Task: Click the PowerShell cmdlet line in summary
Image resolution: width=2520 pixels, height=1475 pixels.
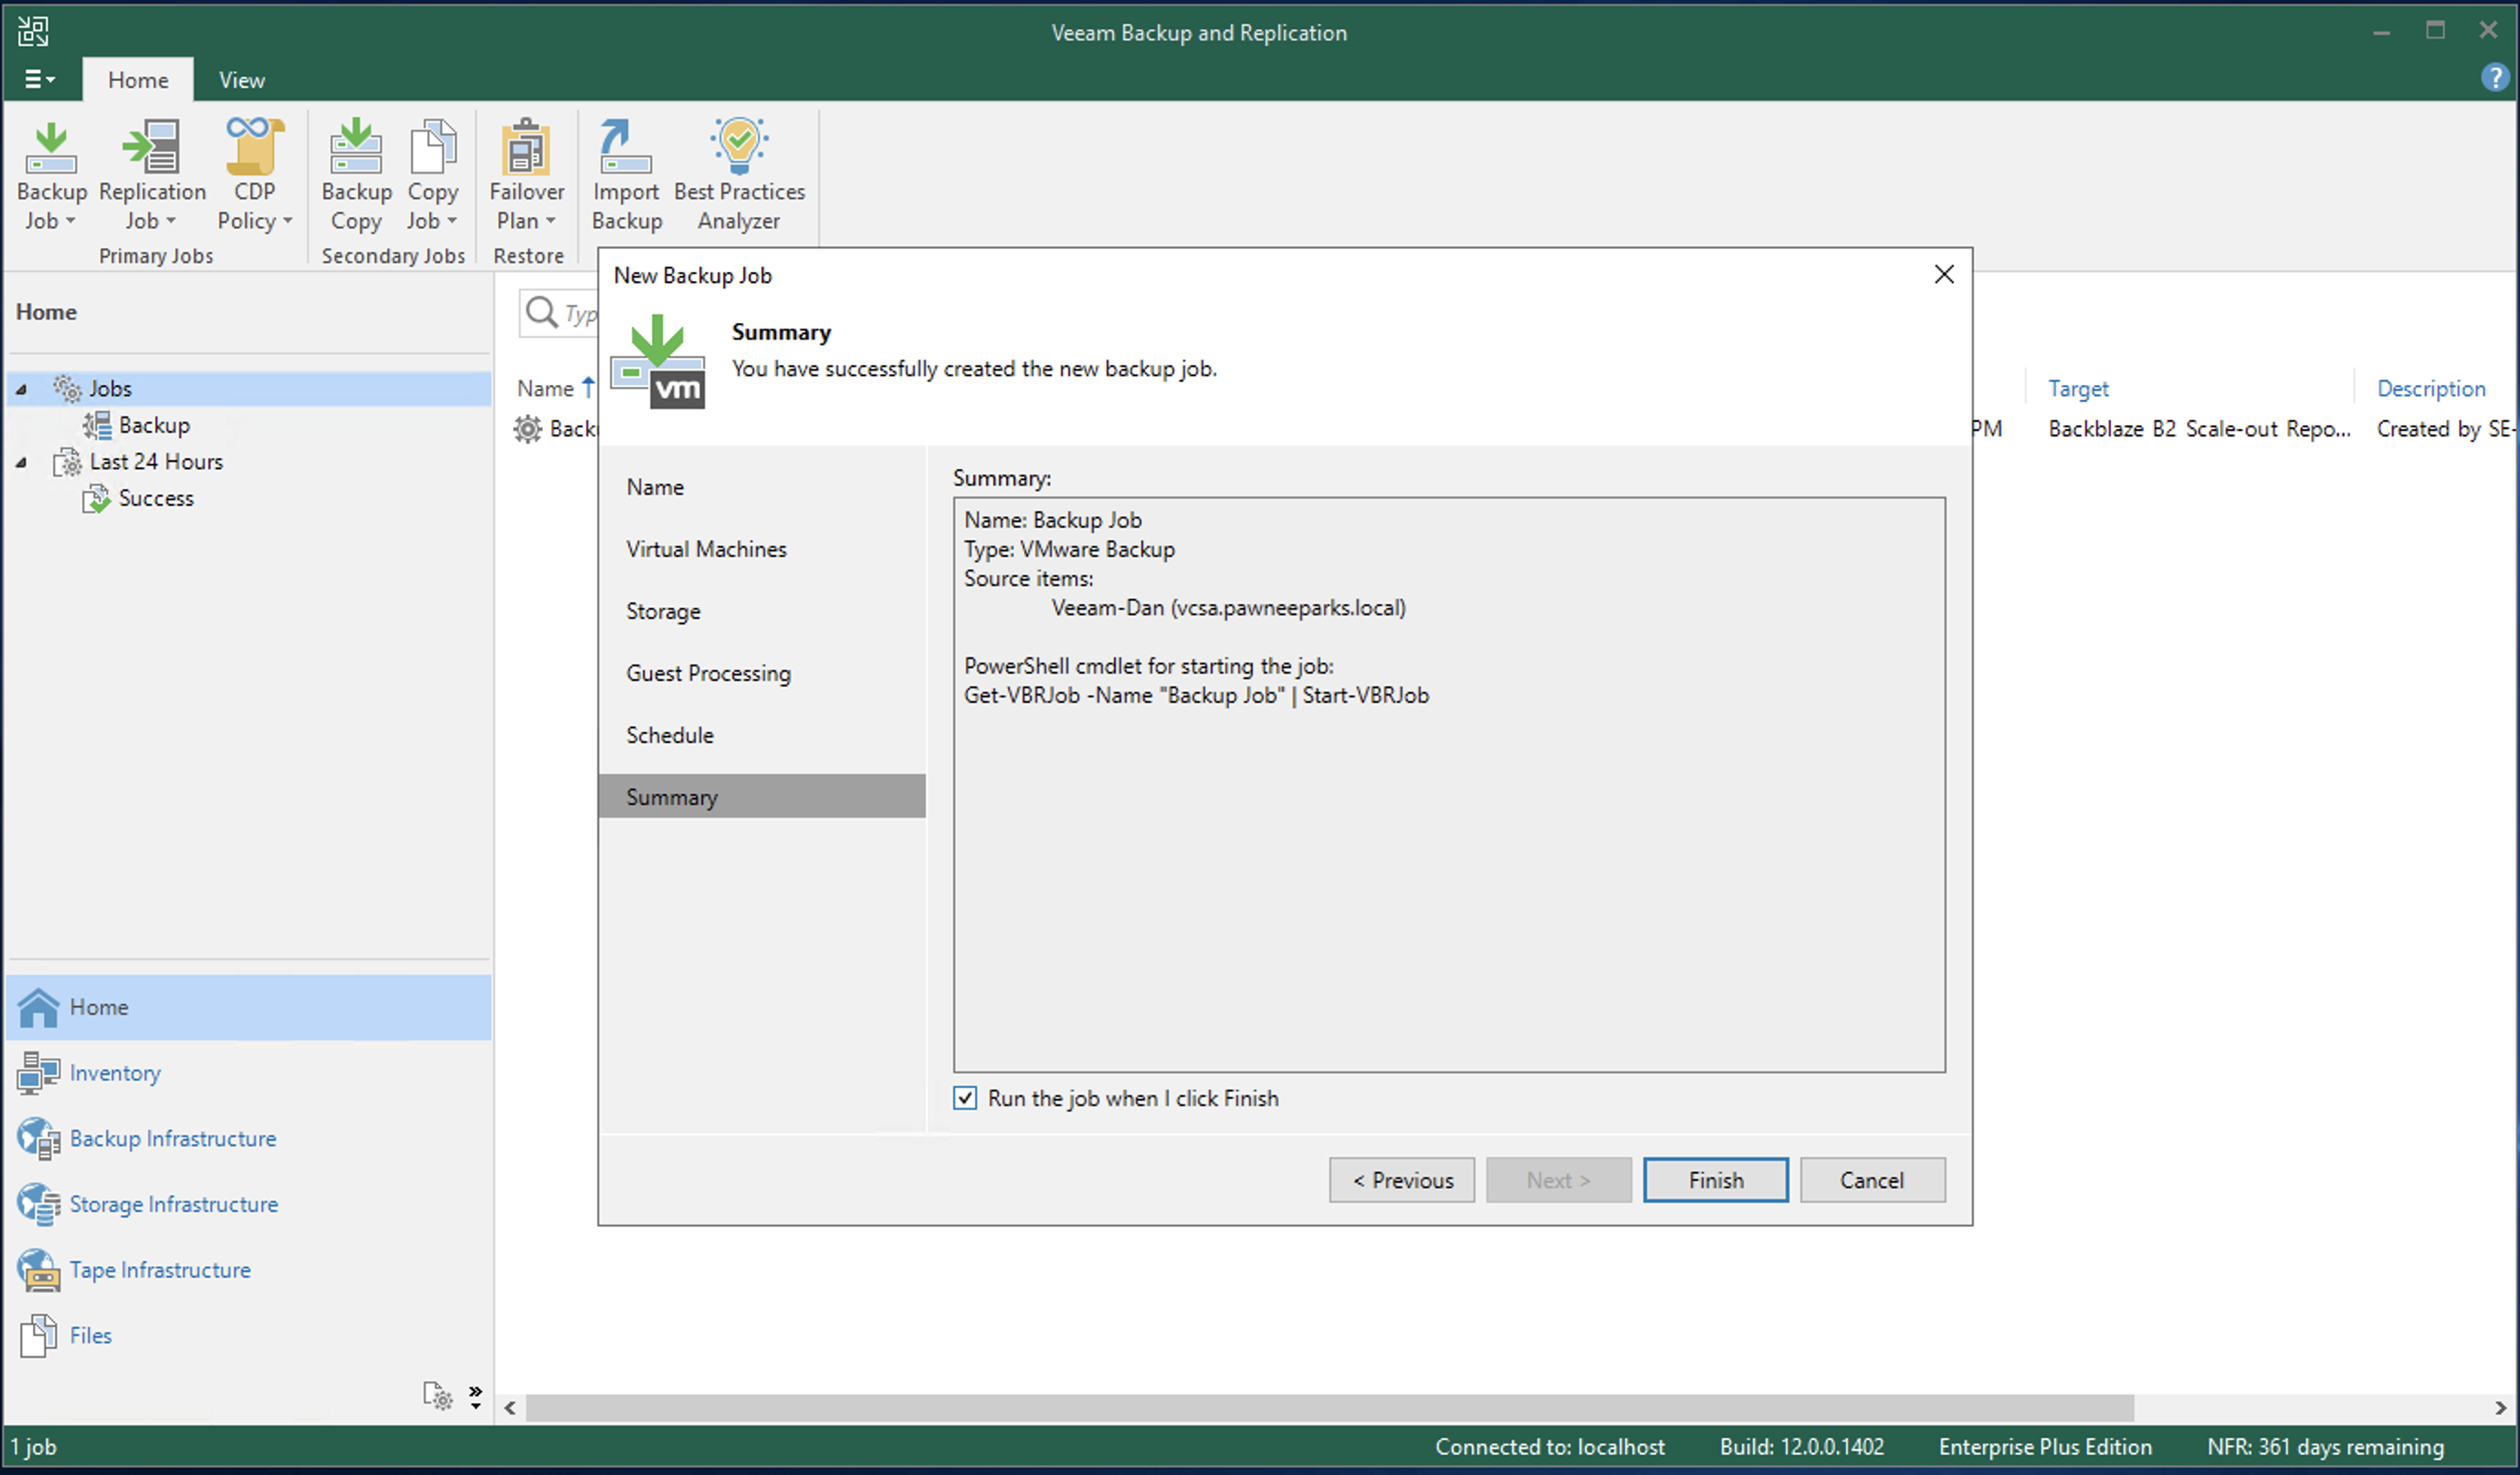Action: pos(1196,695)
